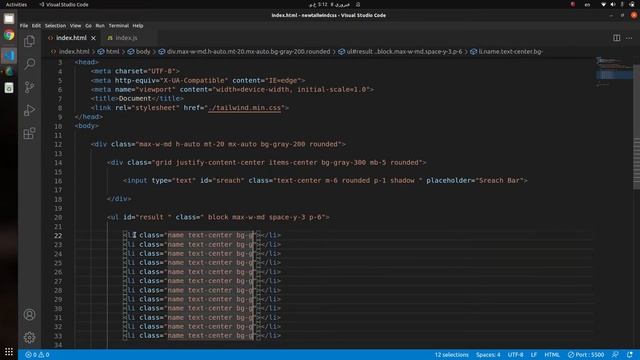Open the en keyboard layout indicator
The width and height of the screenshot is (640, 360).
(x=587, y=4)
